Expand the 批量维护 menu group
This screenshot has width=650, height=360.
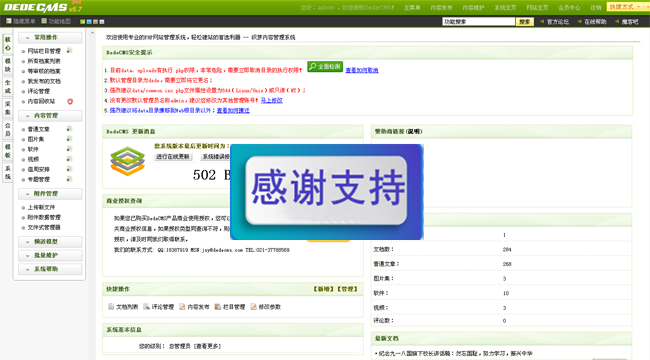(50, 255)
